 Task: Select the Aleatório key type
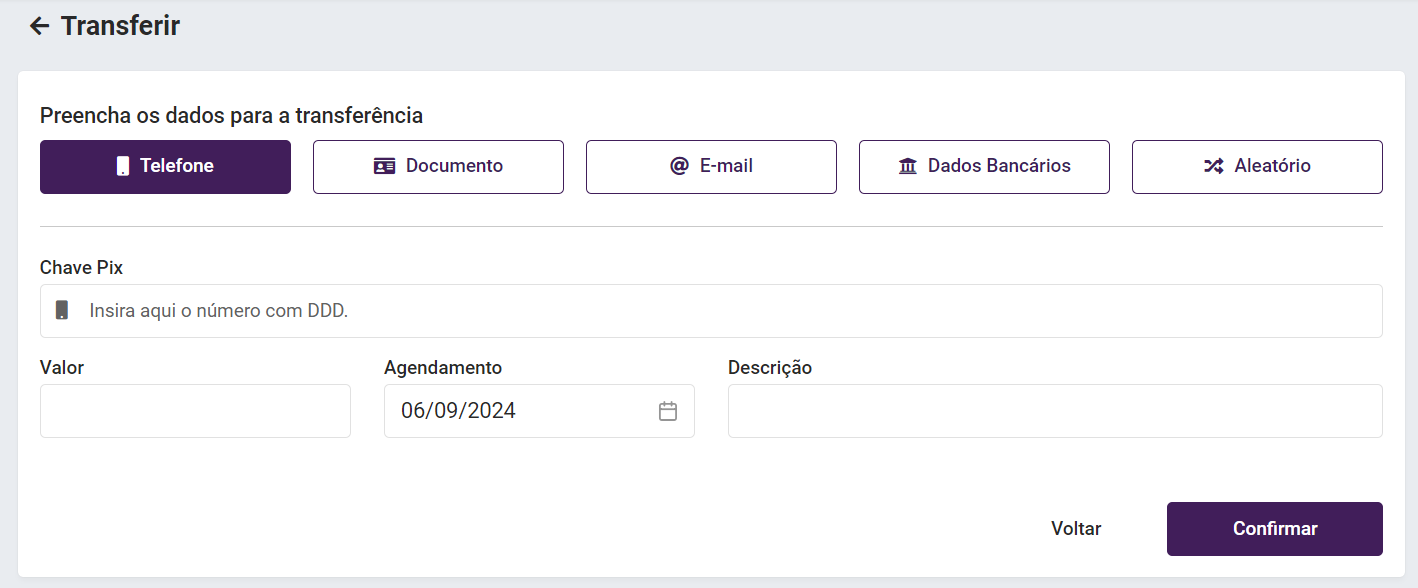[x=1257, y=166]
